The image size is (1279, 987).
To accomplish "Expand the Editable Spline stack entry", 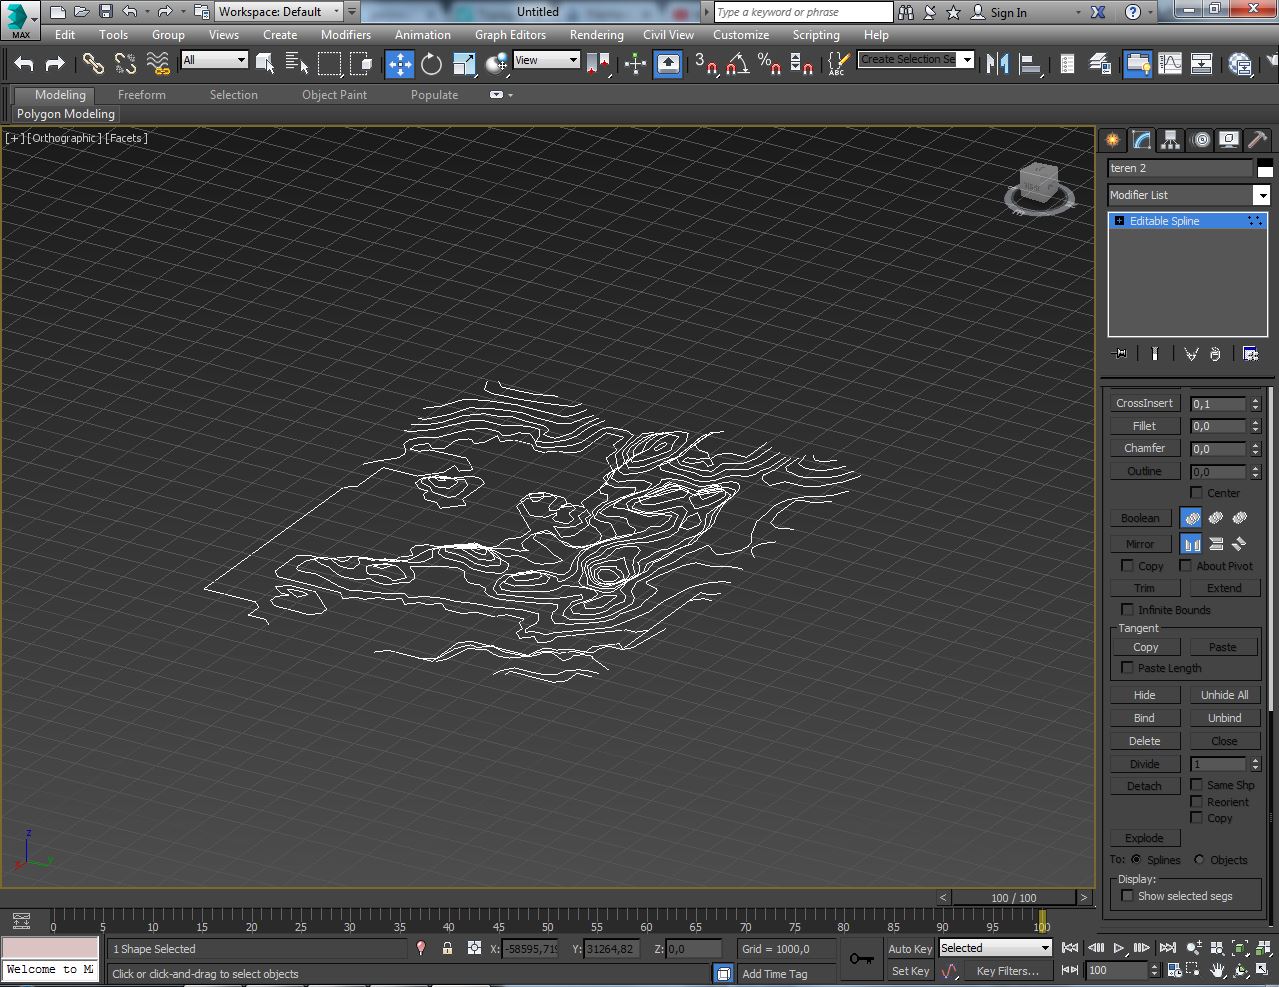I will pyautogui.click(x=1119, y=221).
